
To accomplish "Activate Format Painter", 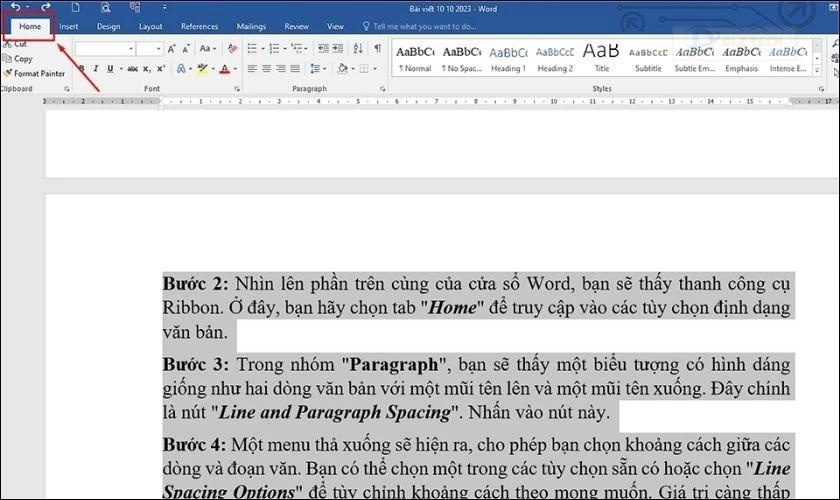I will (34, 73).
